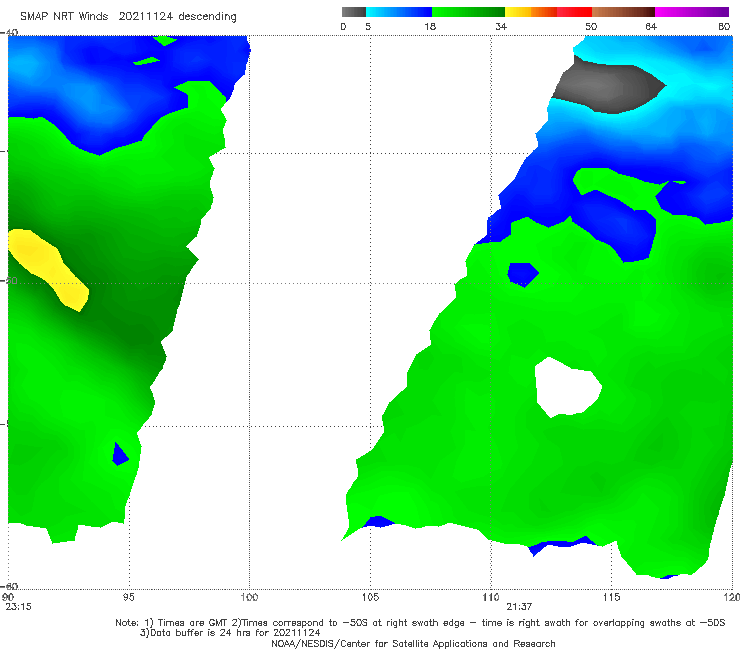Click the legend label "64"

[x=651, y=26]
